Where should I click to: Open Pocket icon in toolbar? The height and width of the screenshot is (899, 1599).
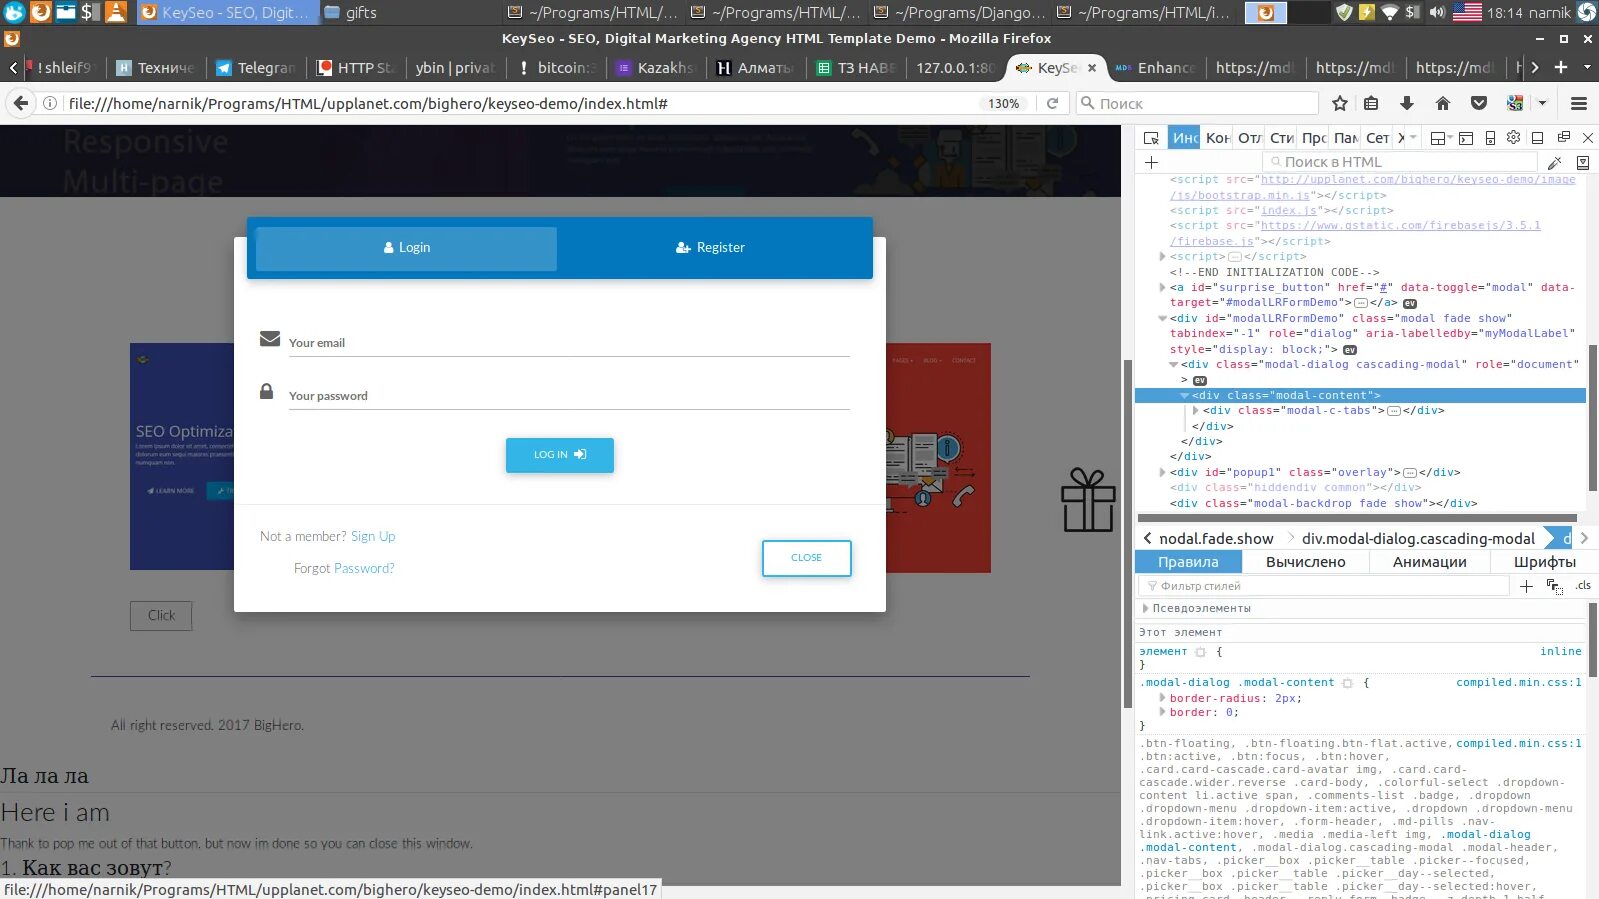click(x=1479, y=103)
